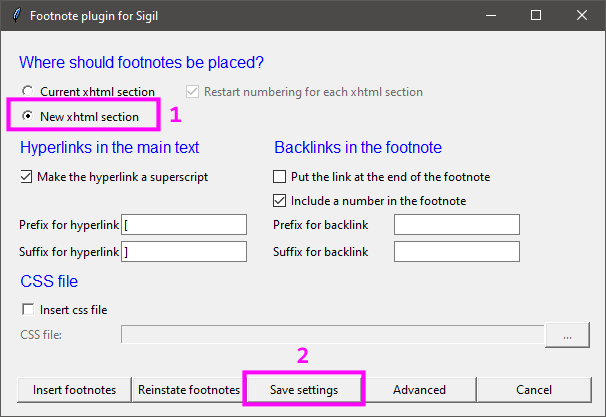Maximize the Footnote plugin window
This screenshot has height=417, width=606.
(x=536, y=15)
